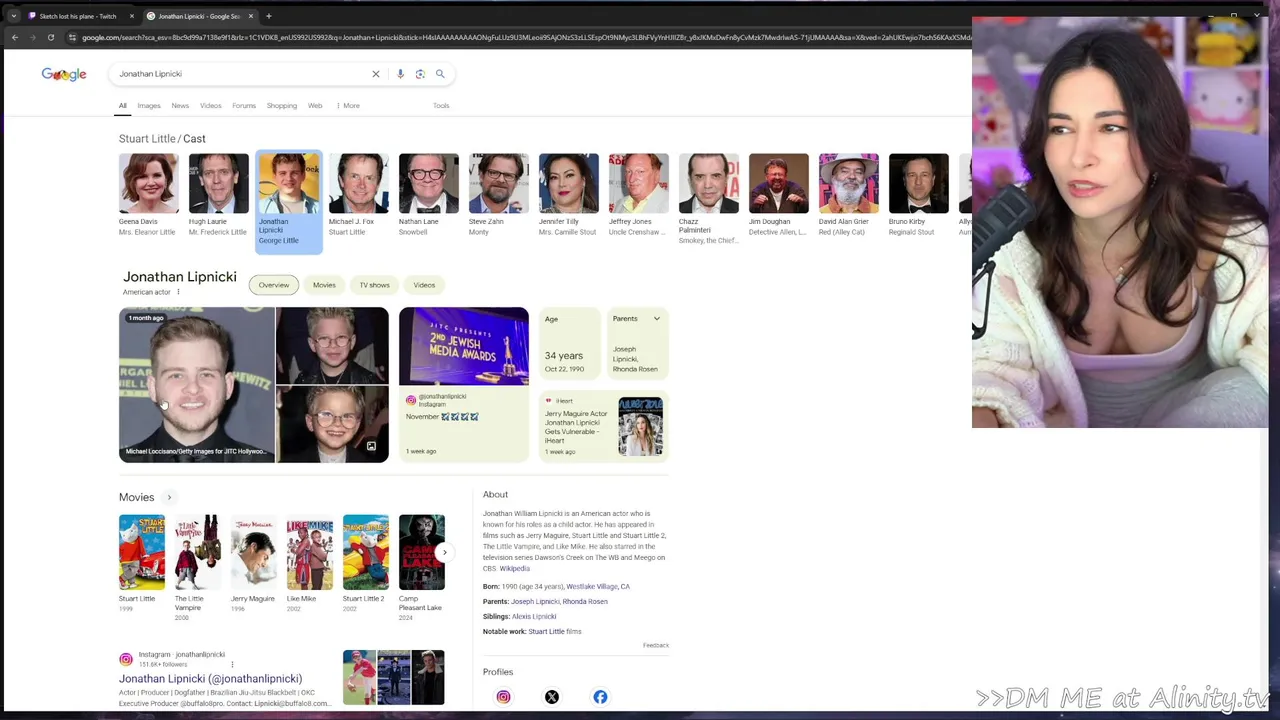Switch to the Images search tab

[x=149, y=105]
